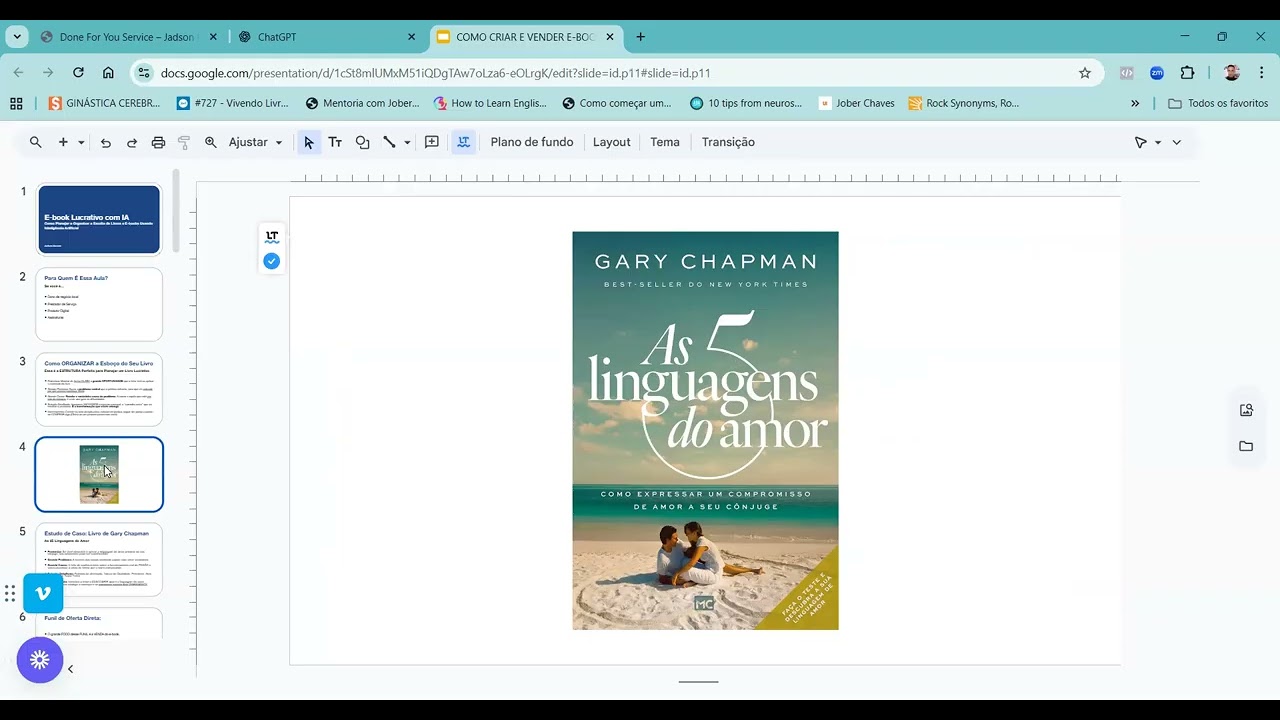Select slide 3 thumbnail Como ORGANIZAR
Screen dimensions: 1280x720
pos(99,389)
